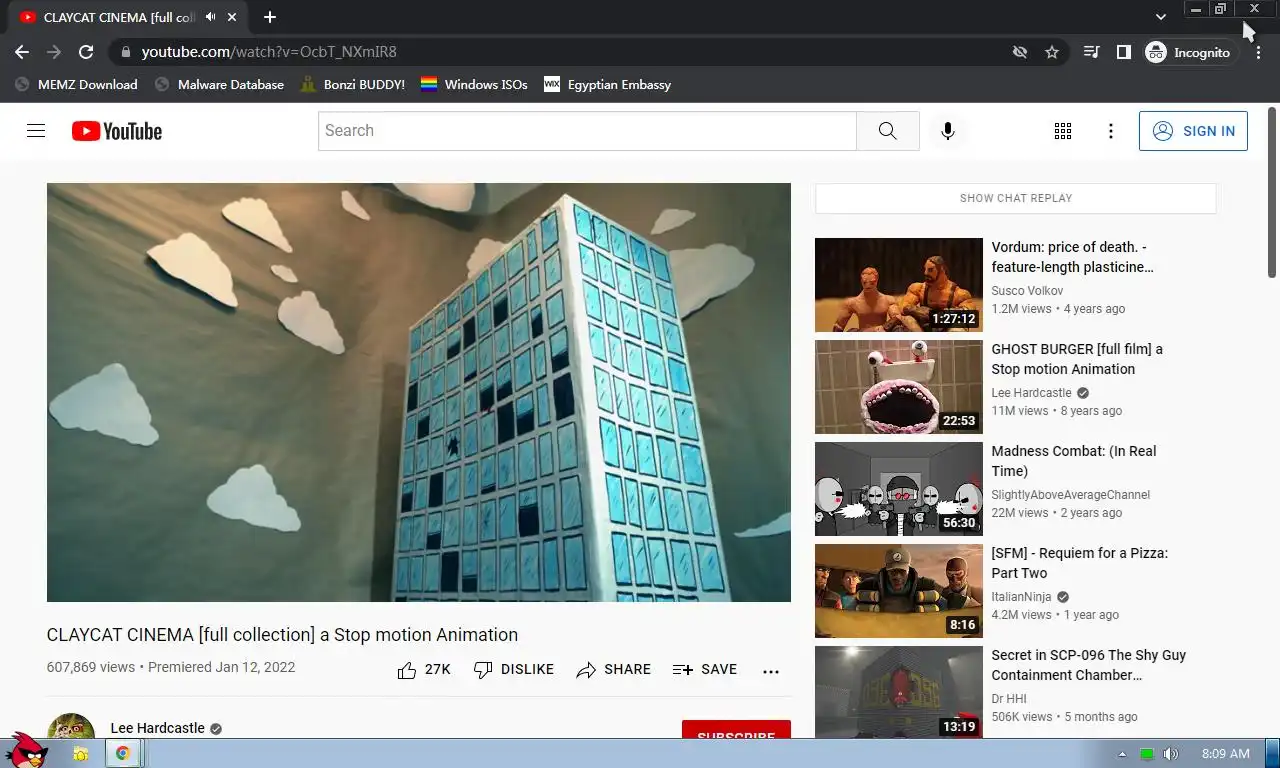Go back in the browser
The height and width of the screenshot is (768, 1280).
pyautogui.click(x=22, y=52)
